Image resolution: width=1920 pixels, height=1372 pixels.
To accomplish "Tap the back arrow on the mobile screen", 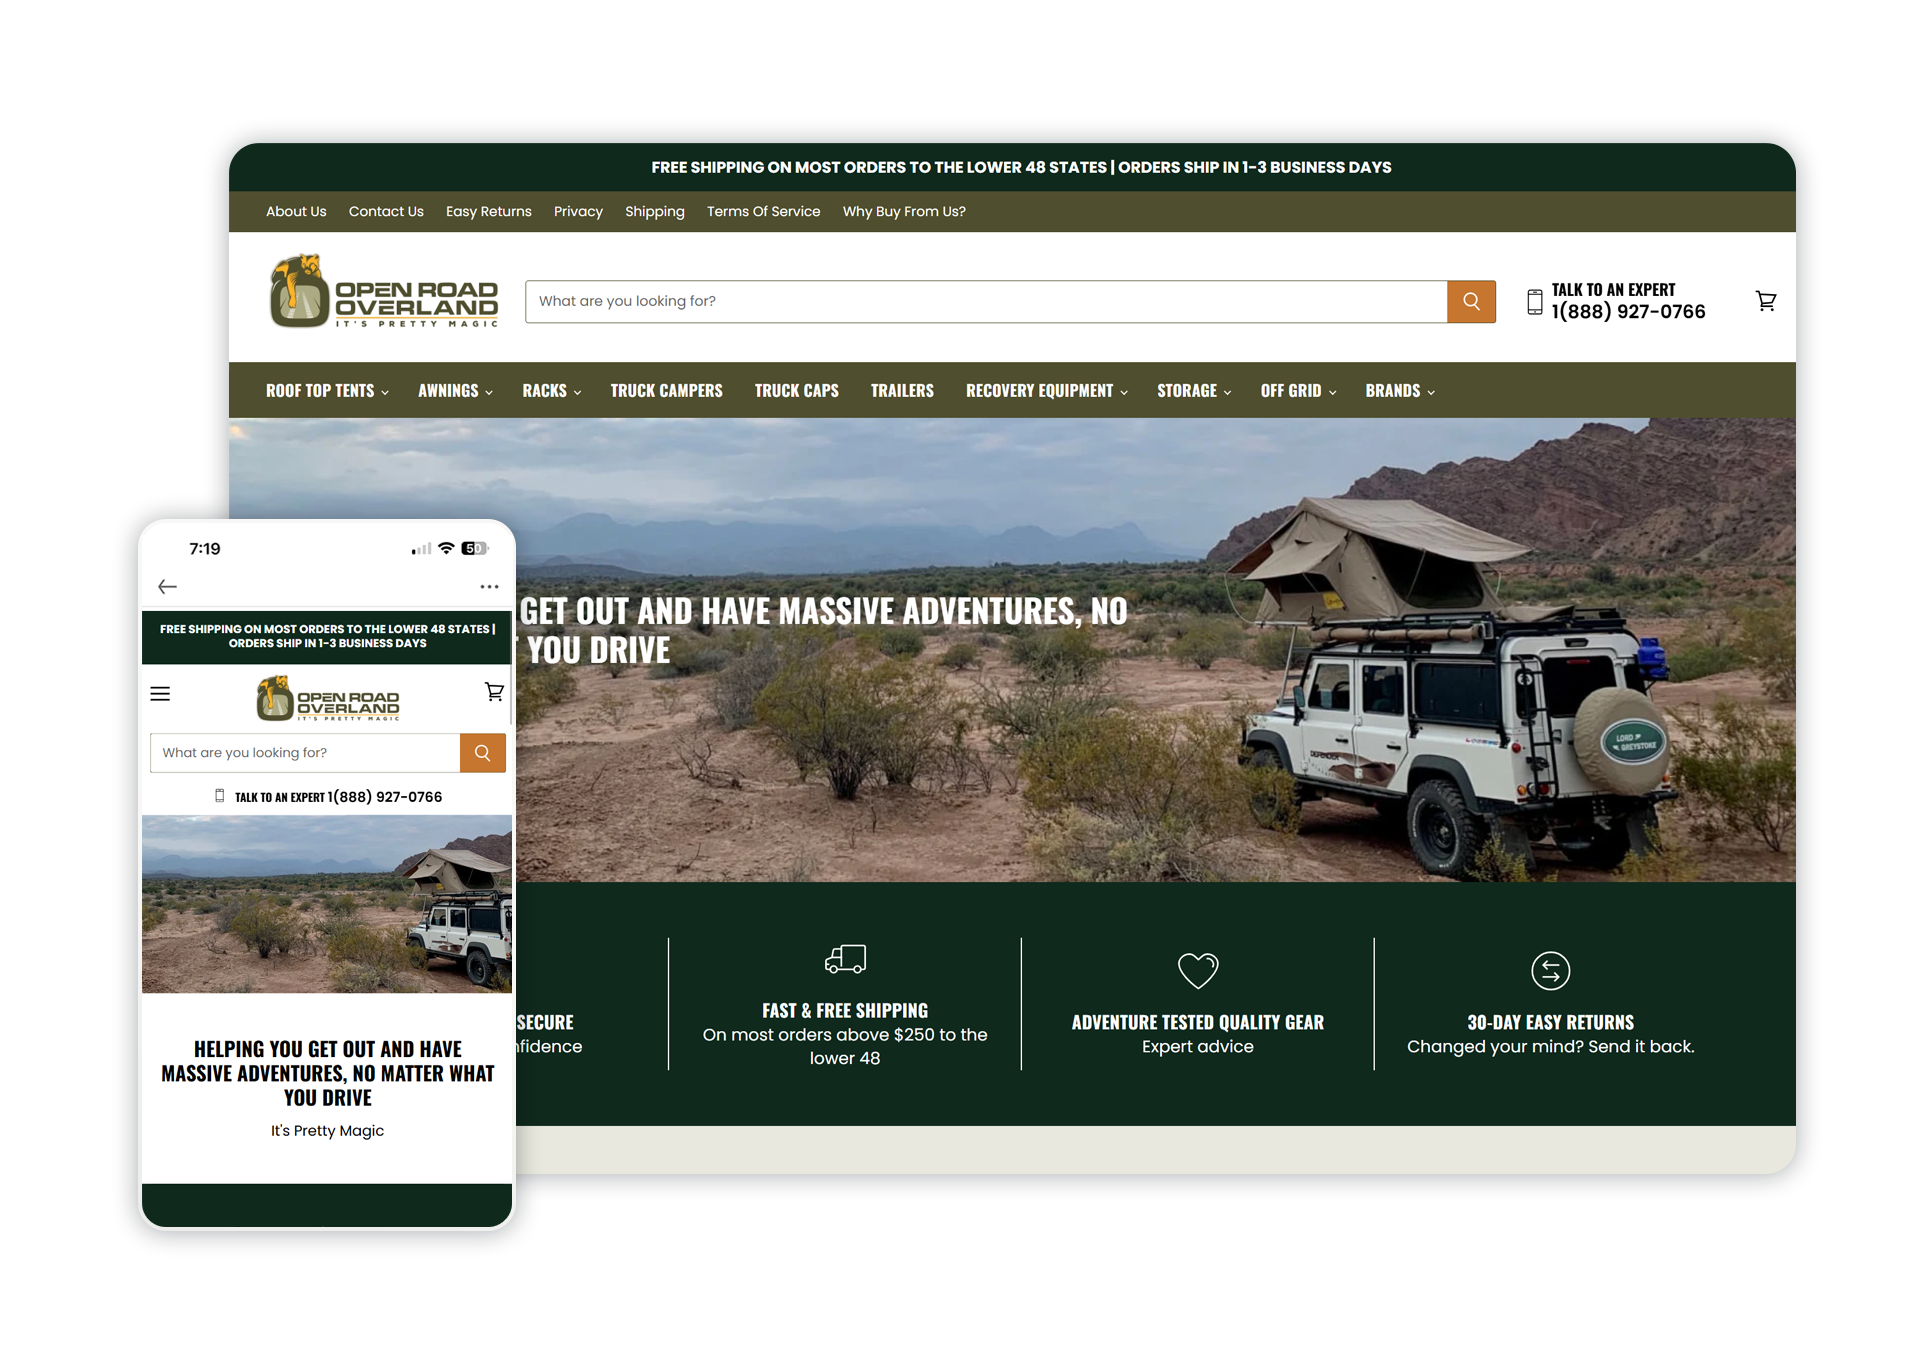I will 167,587.
